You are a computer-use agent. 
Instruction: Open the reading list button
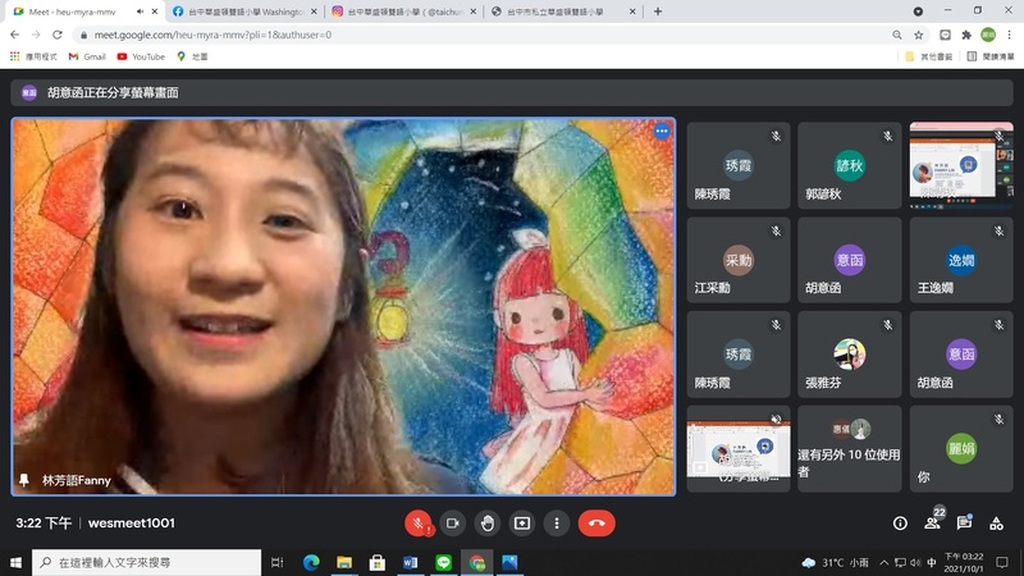click(x=991, y=57)
